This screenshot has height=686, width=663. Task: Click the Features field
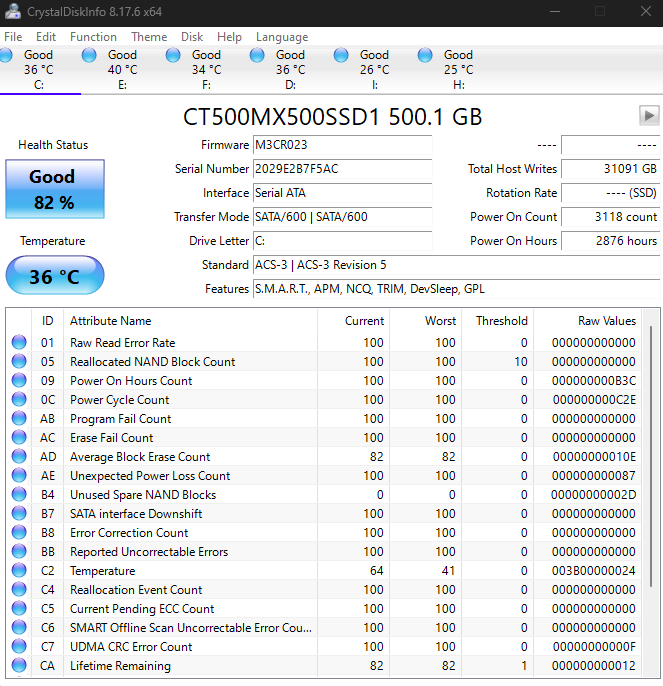456,289
